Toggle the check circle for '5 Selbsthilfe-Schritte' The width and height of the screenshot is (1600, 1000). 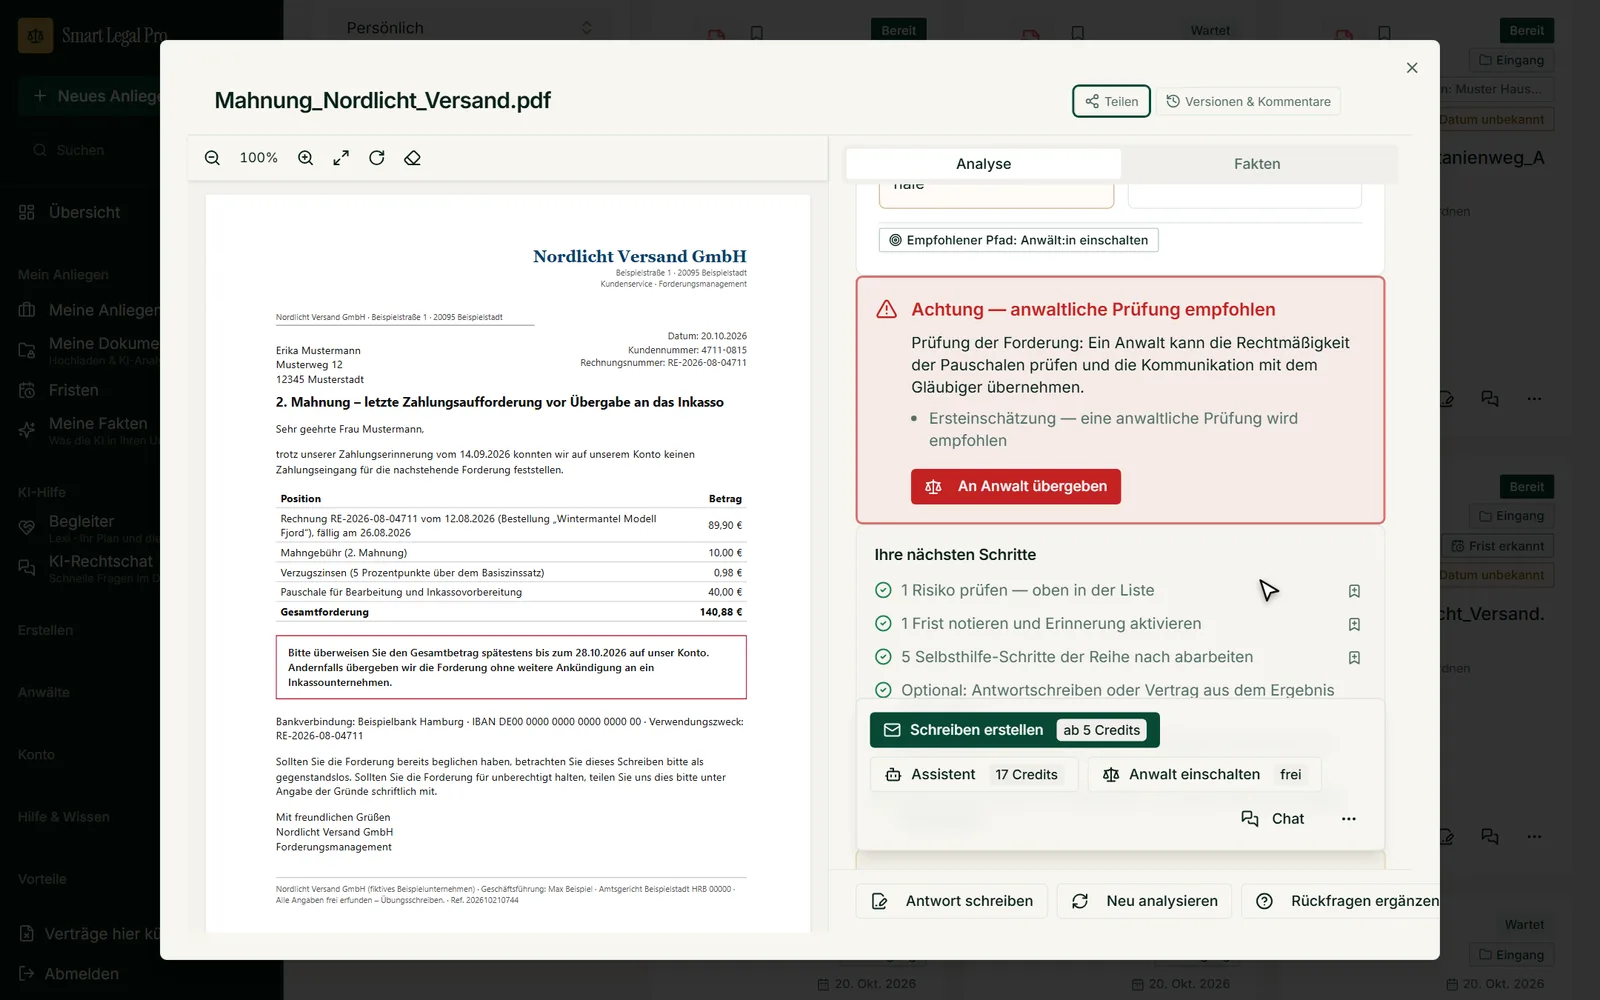[x=883, y=657]
